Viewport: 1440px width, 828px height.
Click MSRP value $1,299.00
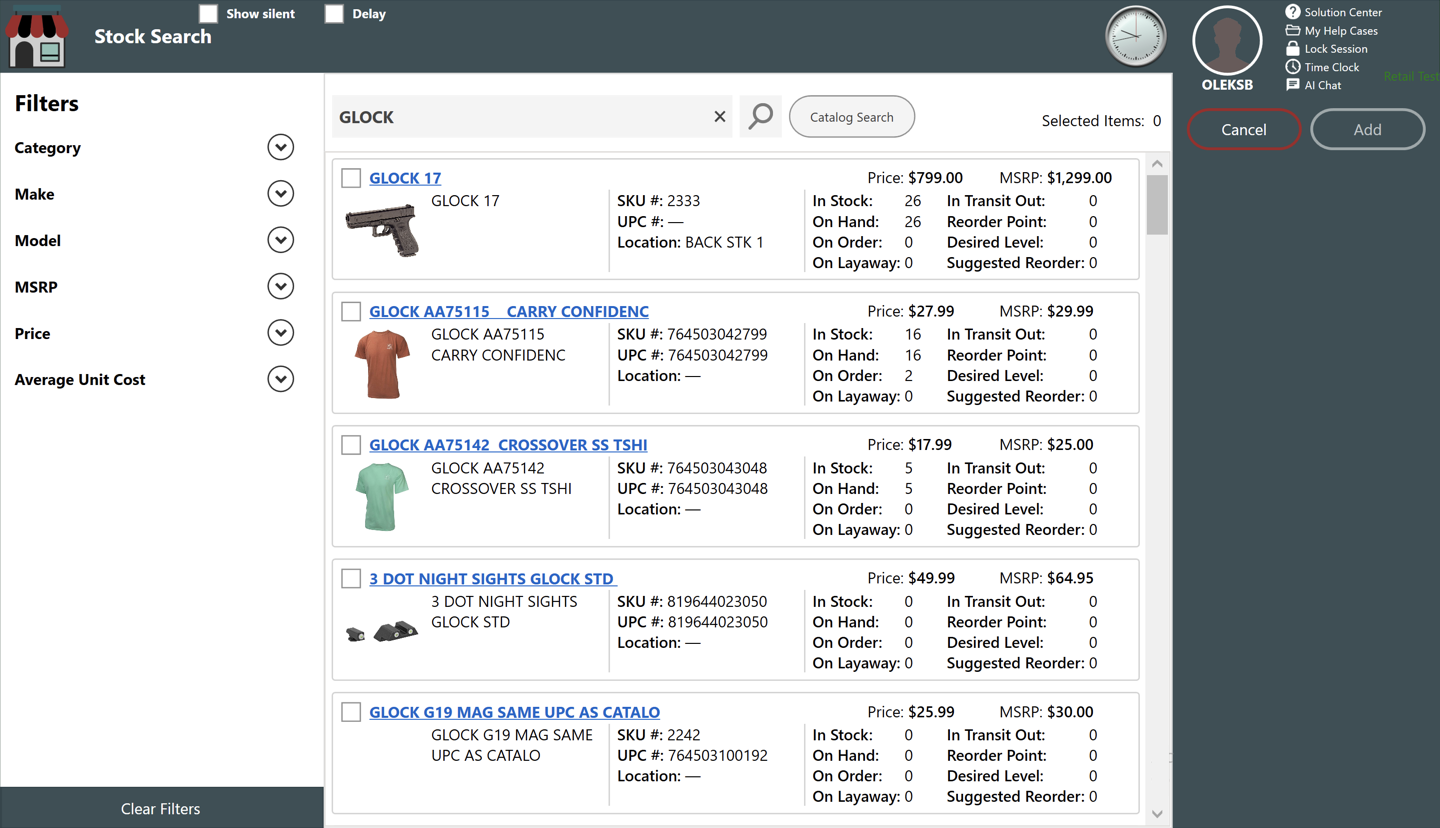tap(1079, 178)
